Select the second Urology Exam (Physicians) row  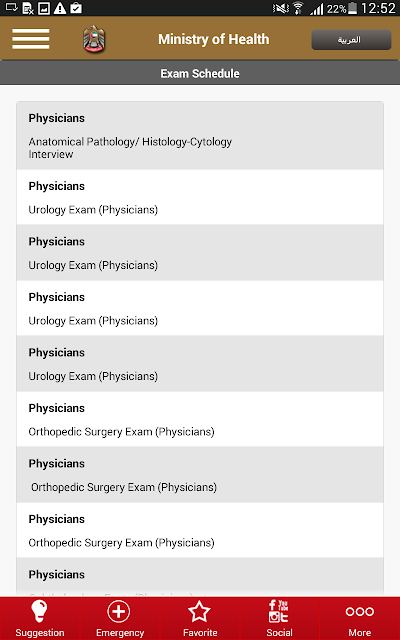pos(200,253)
